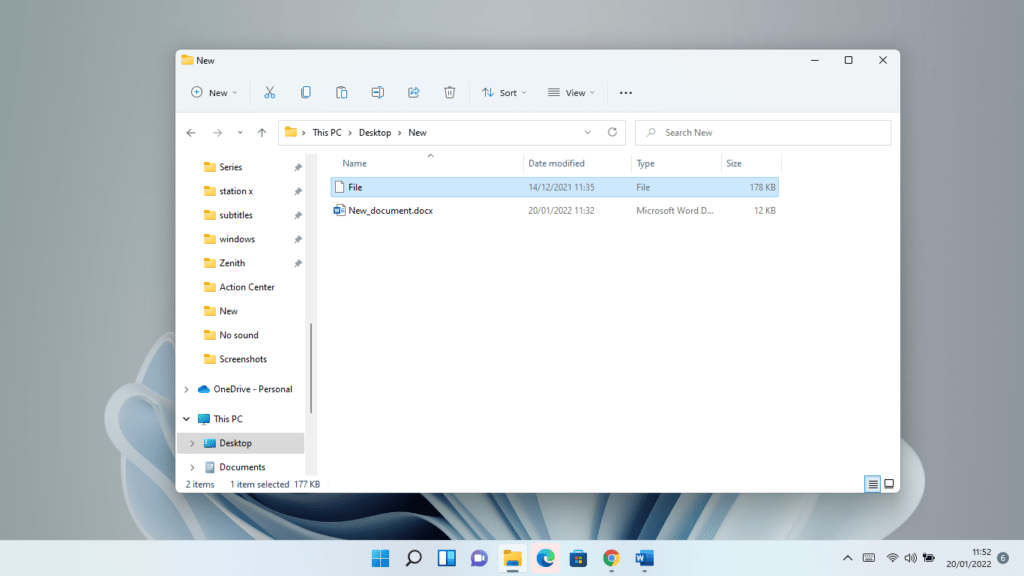Switch to large thumbnails layout

(x=888, y=484)
